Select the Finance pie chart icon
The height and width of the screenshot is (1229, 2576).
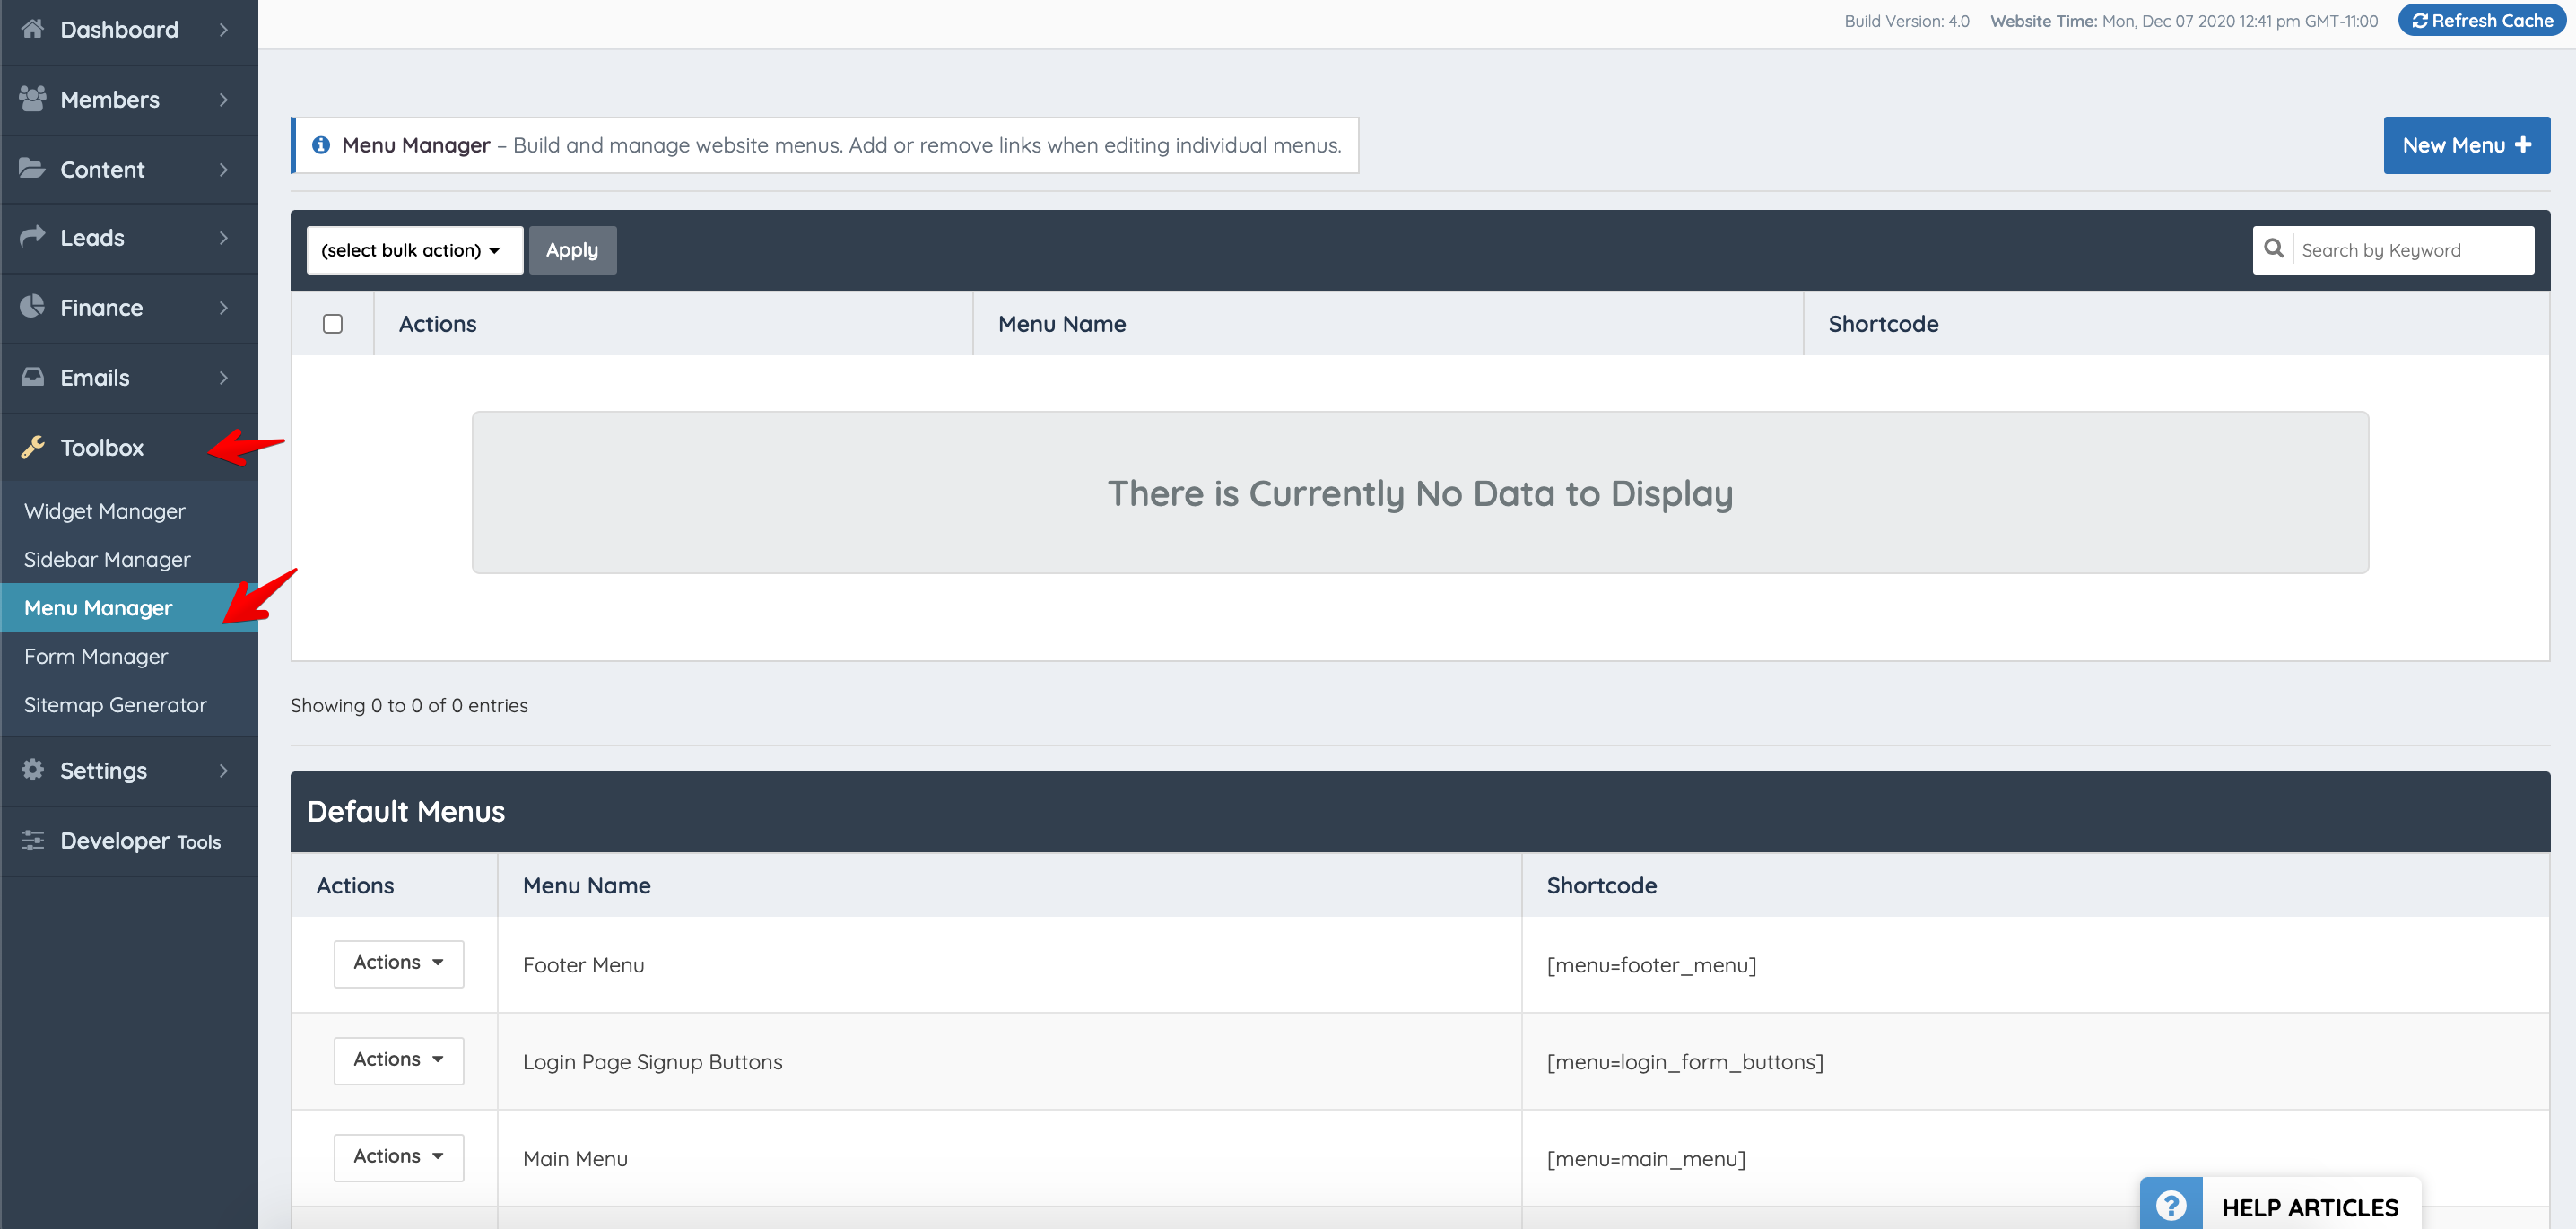(32, 307)
